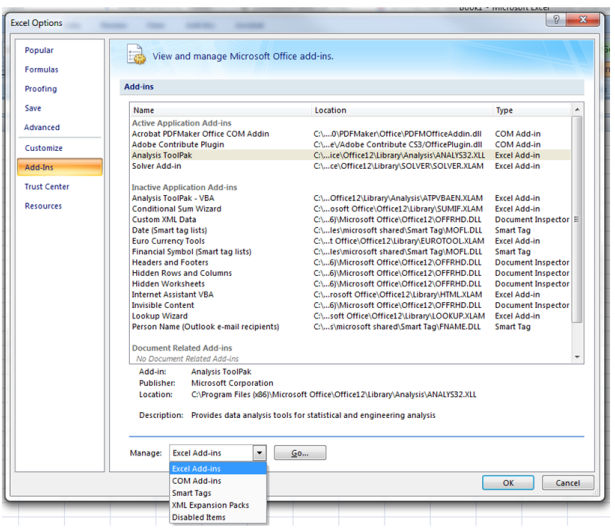
Task: Click the Help question mark icon
Action: (556, 20)
